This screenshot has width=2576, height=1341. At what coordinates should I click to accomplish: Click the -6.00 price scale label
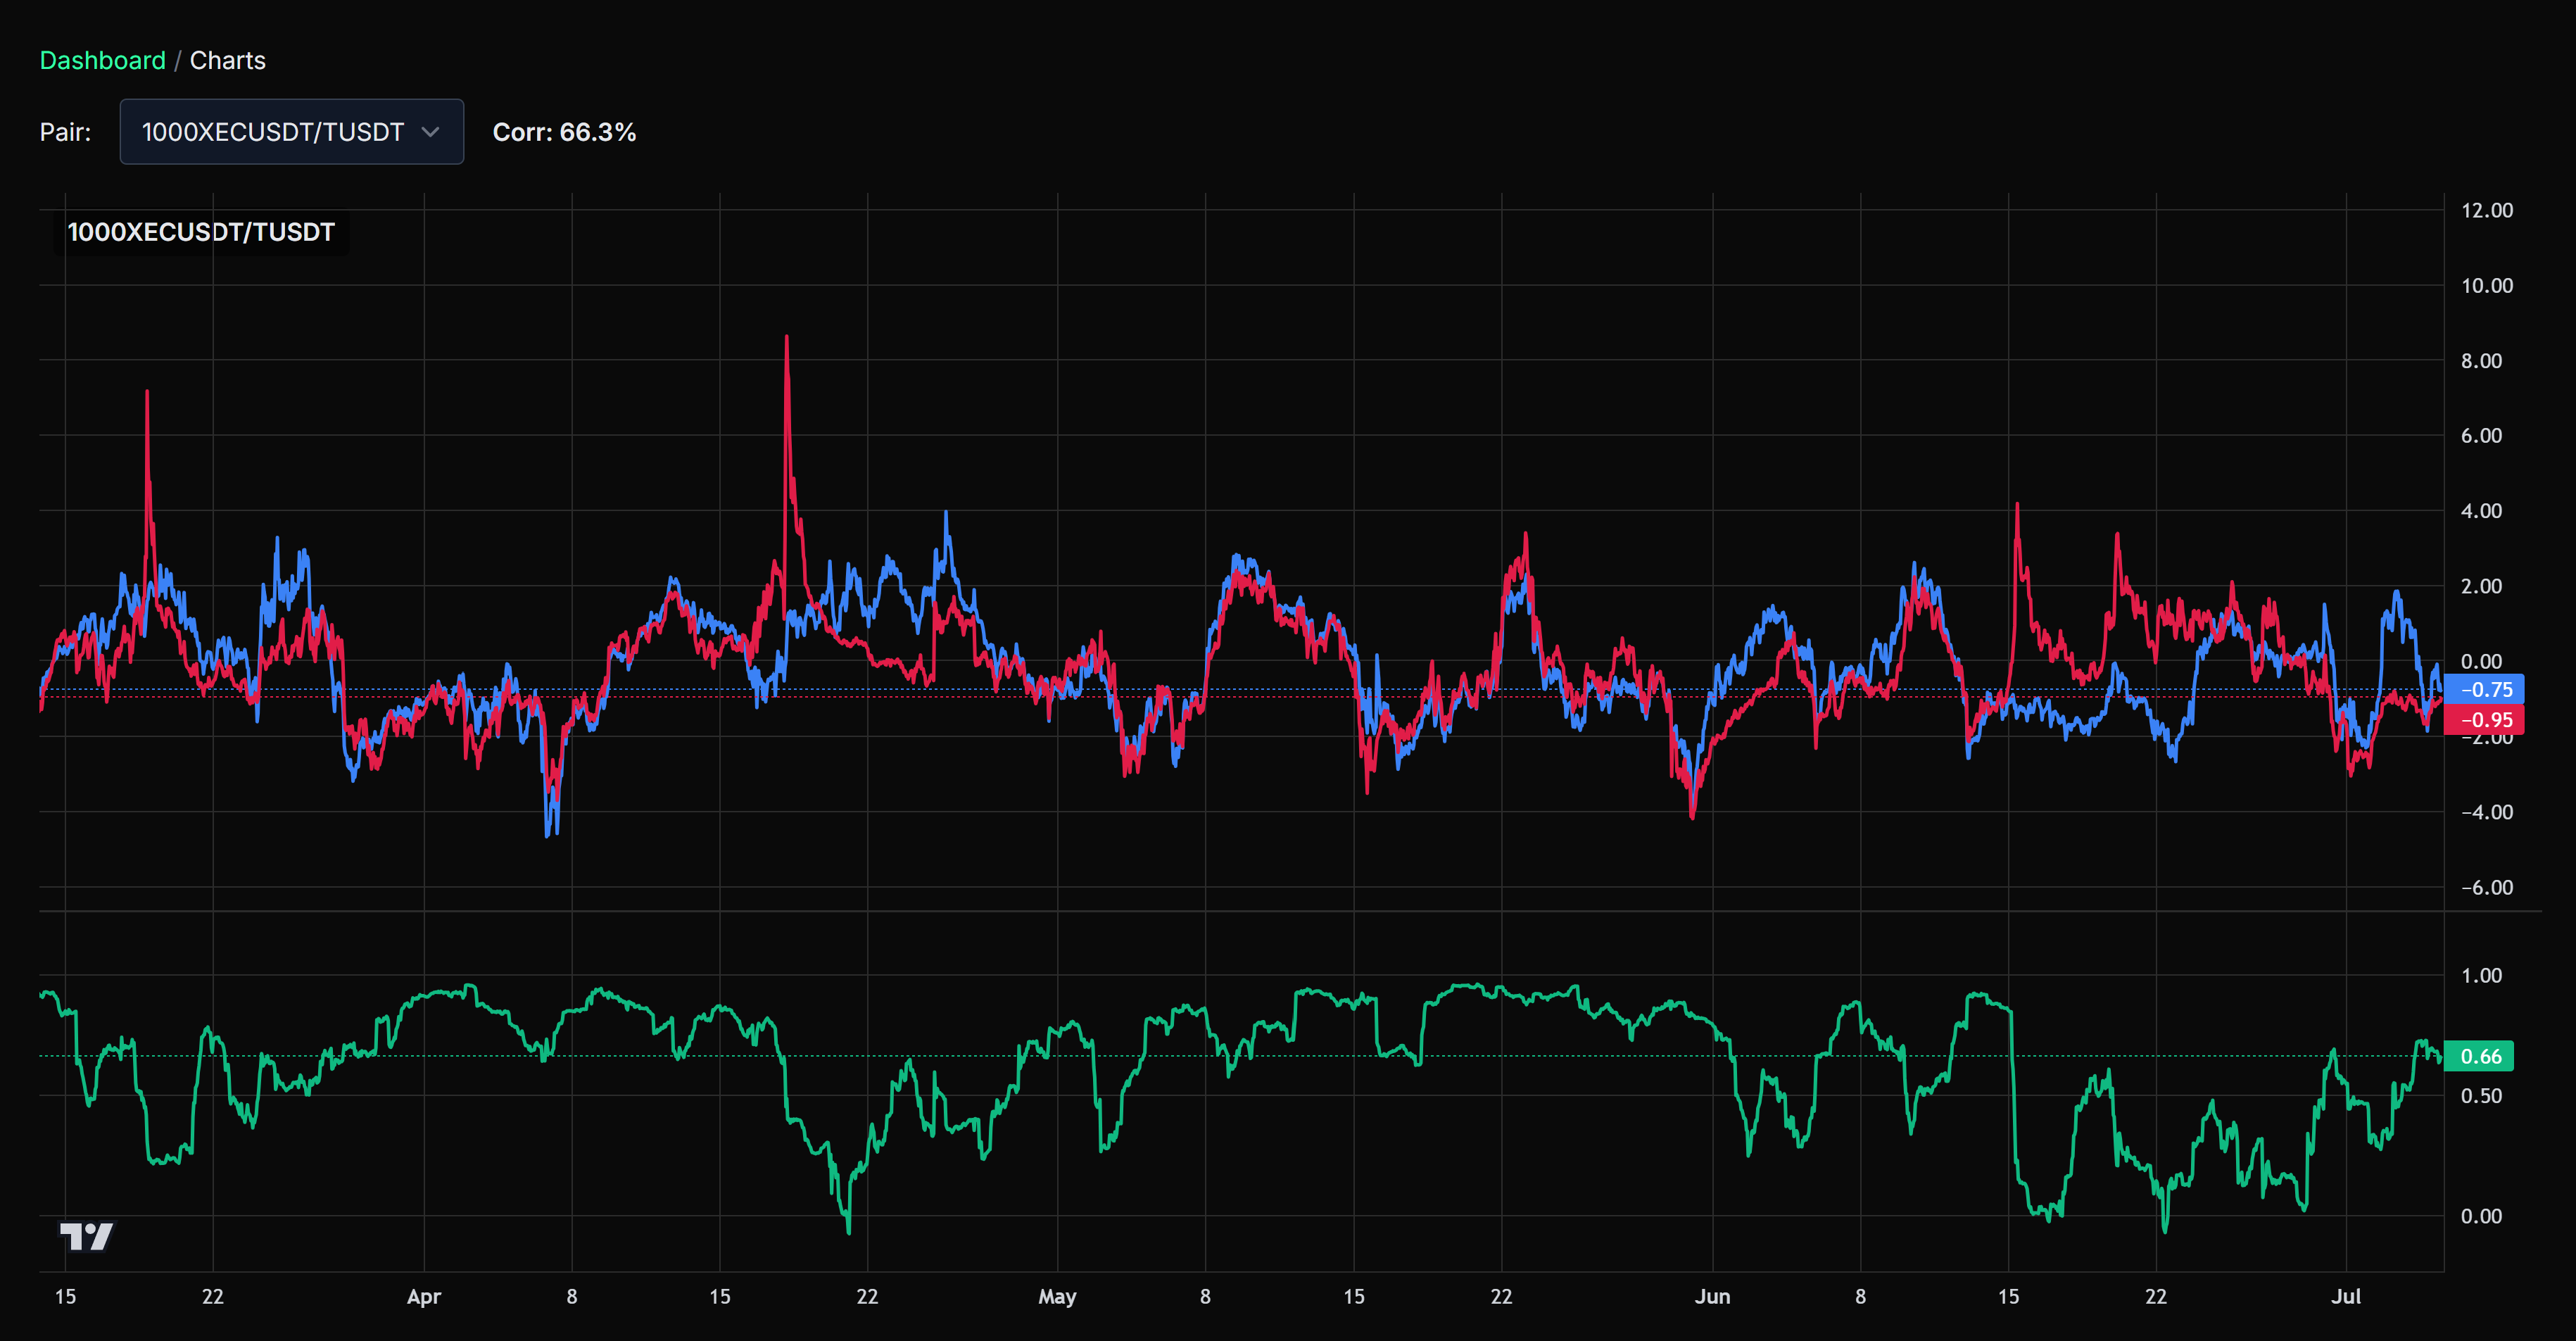click(x=2486, y=887)
